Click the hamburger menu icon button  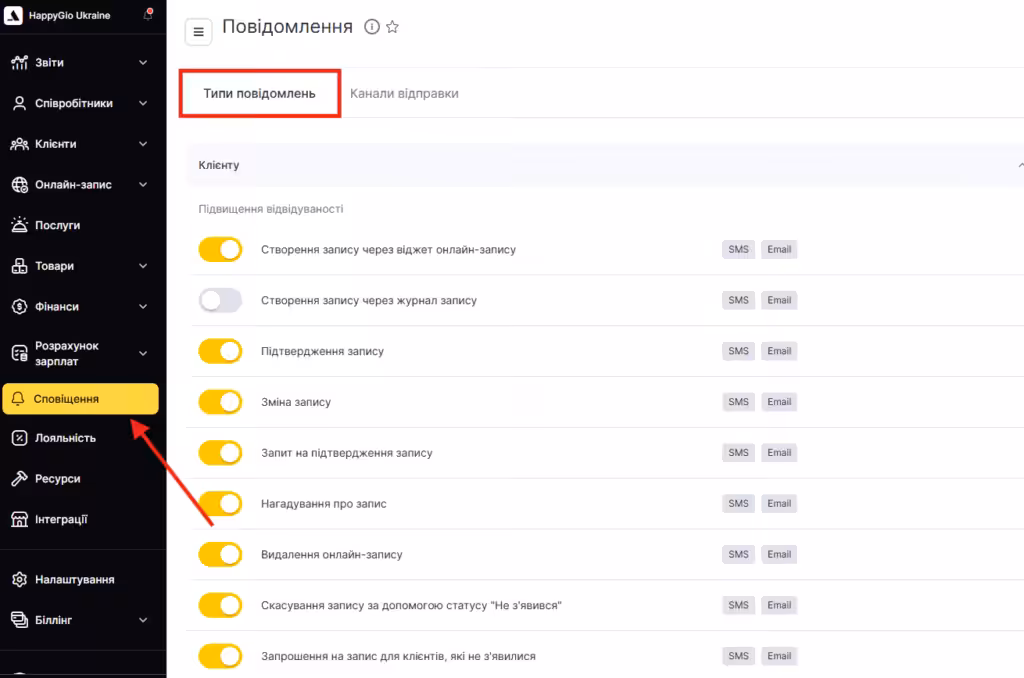point(198,32)
